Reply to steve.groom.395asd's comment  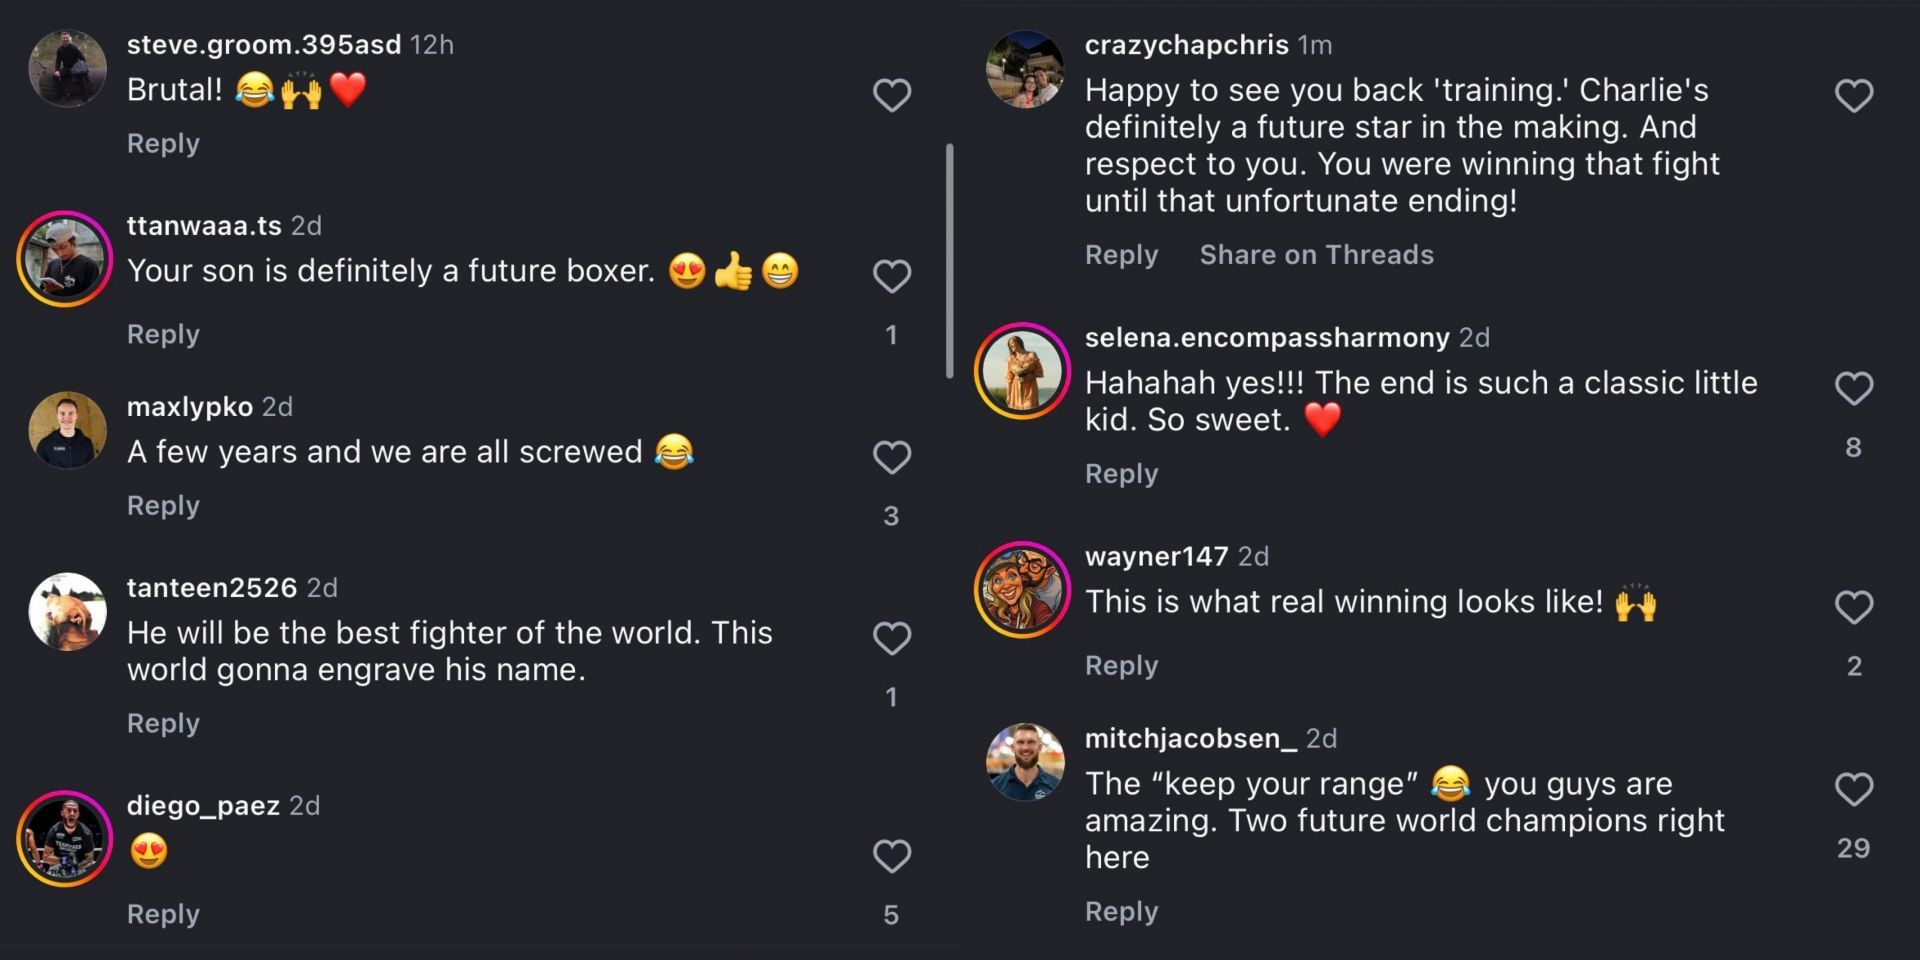(x=162, y=143)
